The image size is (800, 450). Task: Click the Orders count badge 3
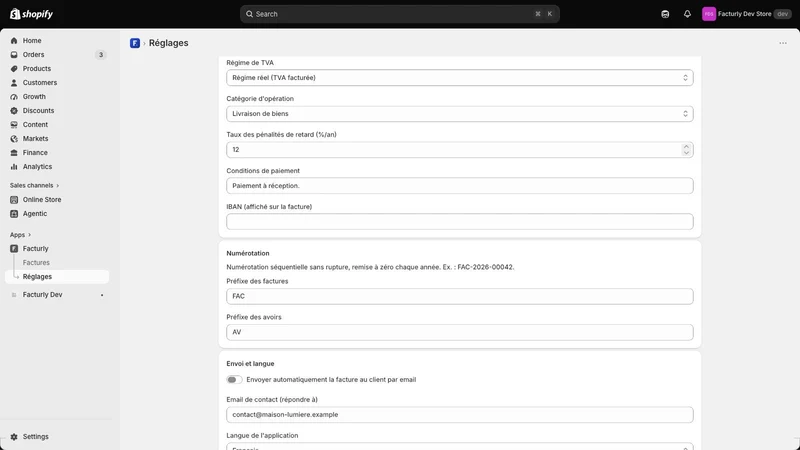(x=101, y=55)
